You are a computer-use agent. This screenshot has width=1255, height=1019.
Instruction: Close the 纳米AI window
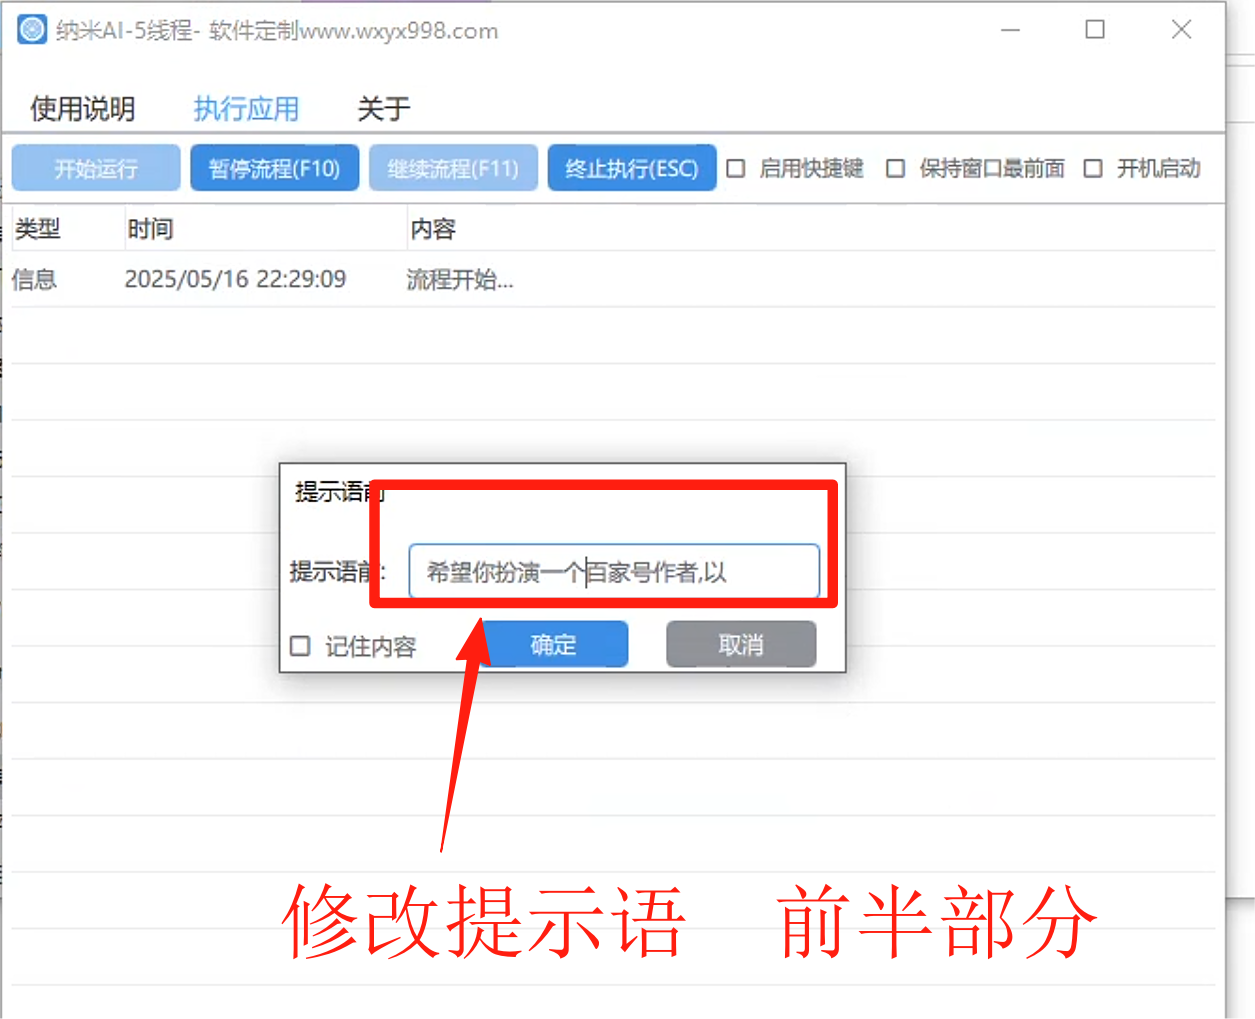(1181, 30)
